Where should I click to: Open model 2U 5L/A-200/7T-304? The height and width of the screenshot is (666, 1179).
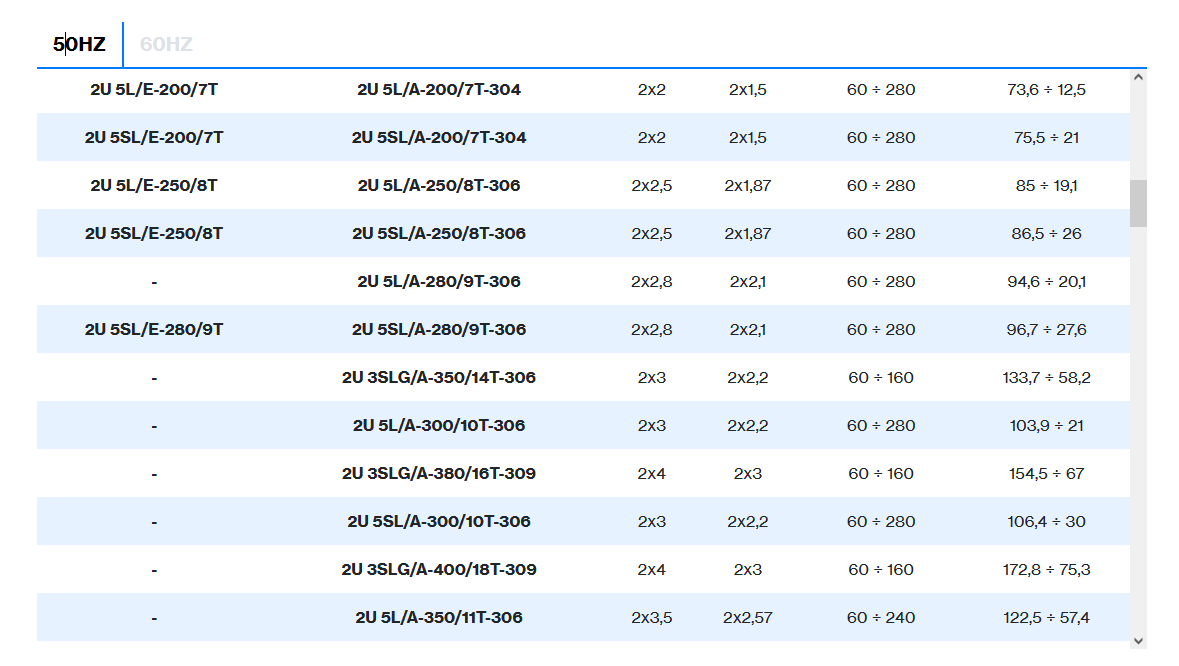(439, 89)
